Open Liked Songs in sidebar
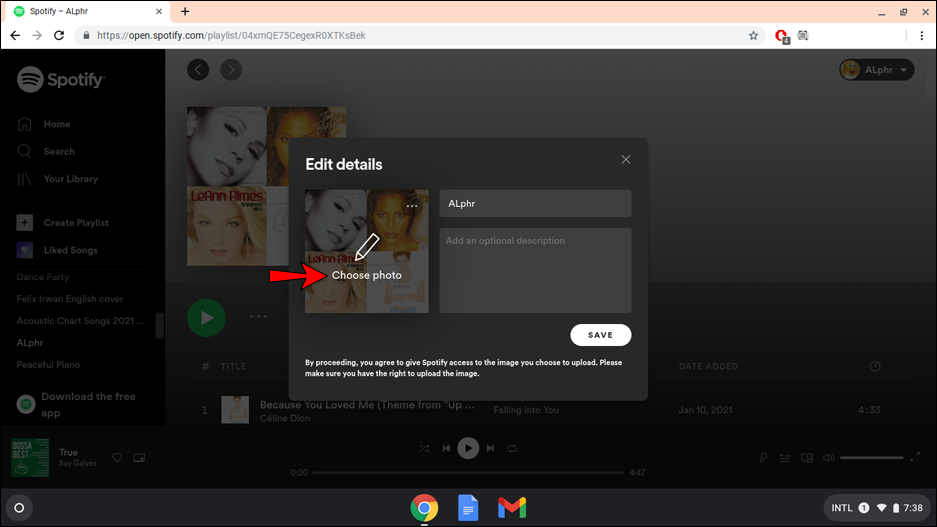Screen dimensions: 937x527 click(x=57, y=250)
